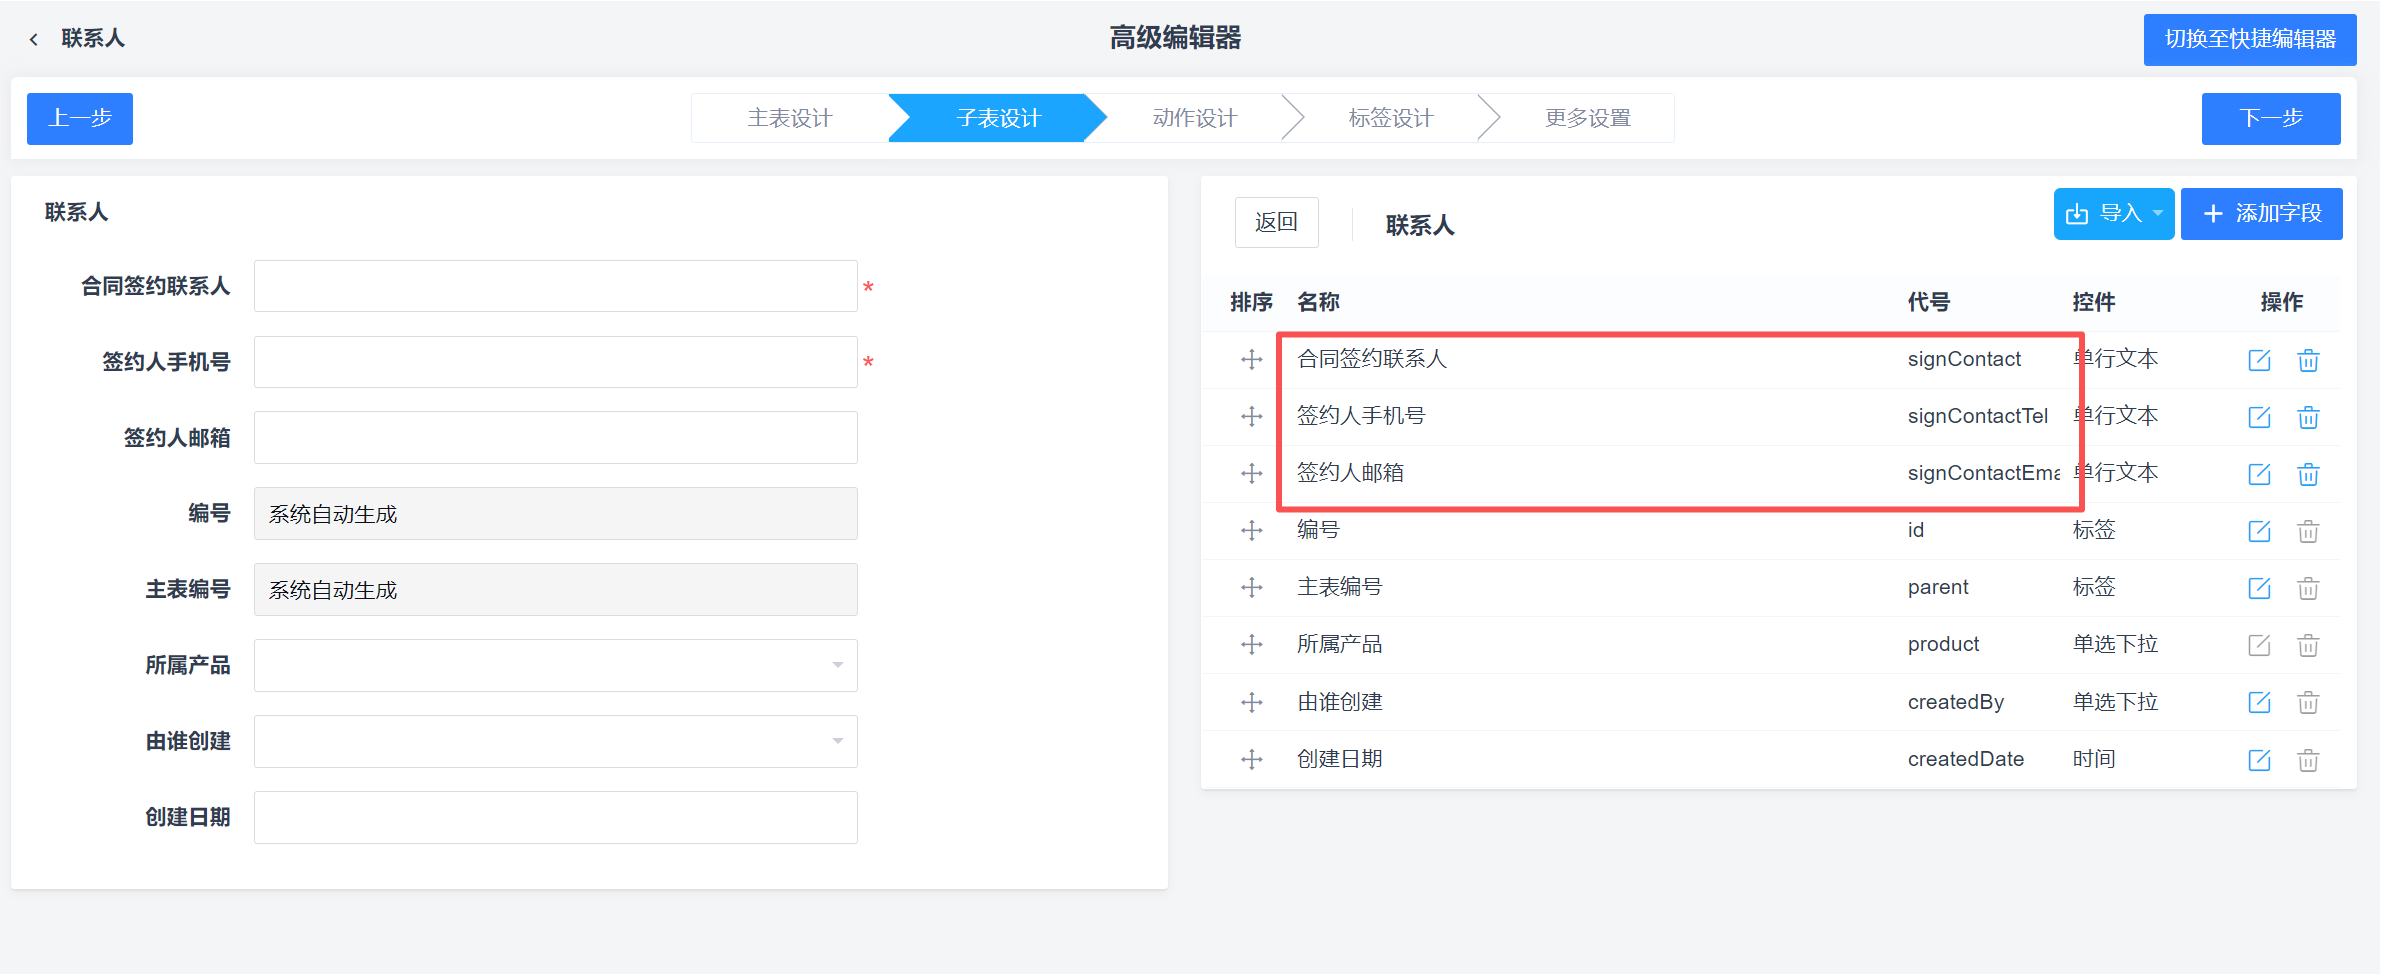Click the 返回 button
Viewport: 2381px width, 975px height.
click(1276, 222)
